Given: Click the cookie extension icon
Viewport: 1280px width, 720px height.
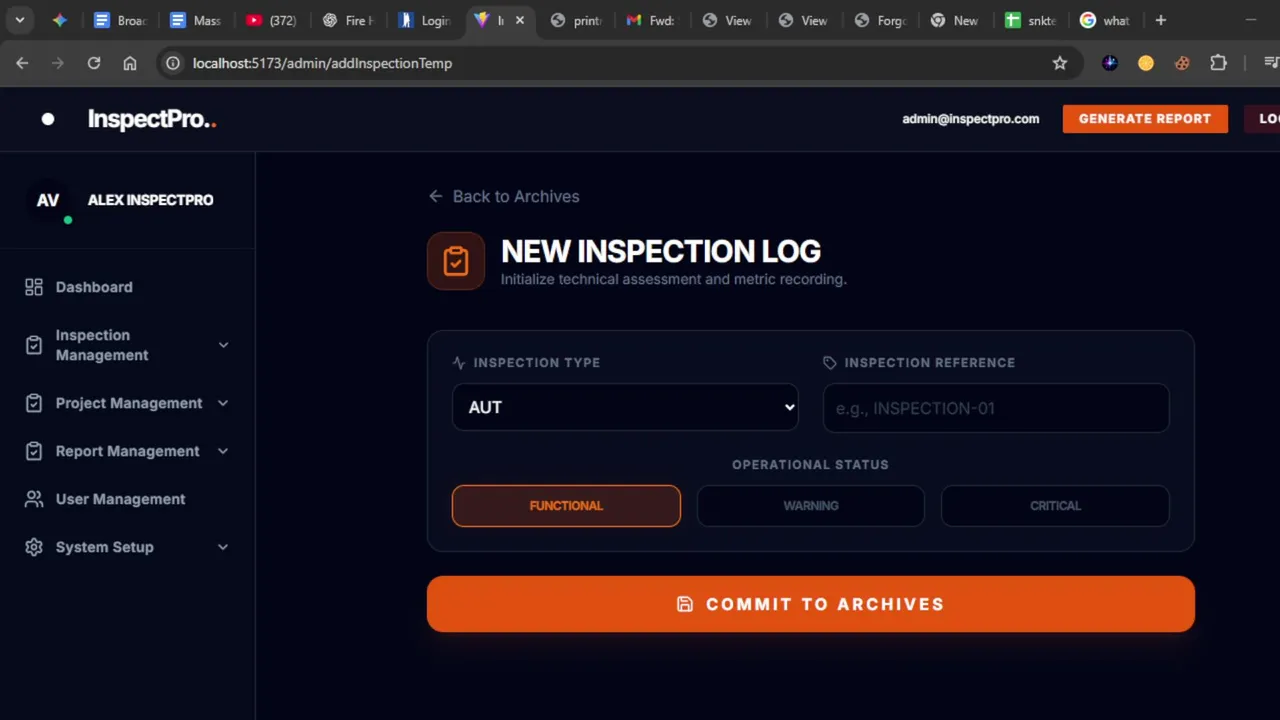Looking at the screenshot, I should pyautogui.click(x=1182, y=63).
